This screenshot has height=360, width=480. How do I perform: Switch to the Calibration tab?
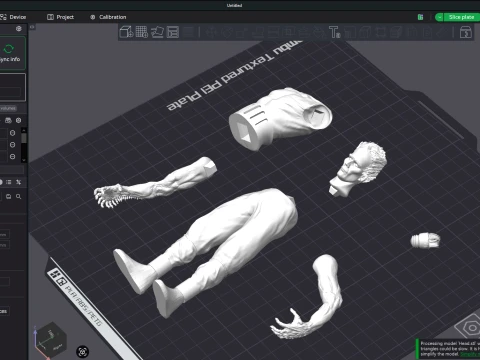(108, 17)
